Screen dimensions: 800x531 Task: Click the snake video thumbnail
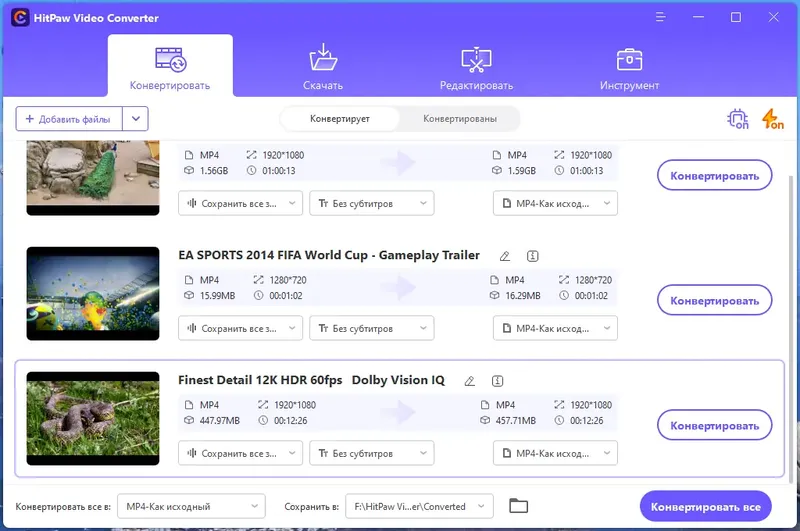pos(93,418)
